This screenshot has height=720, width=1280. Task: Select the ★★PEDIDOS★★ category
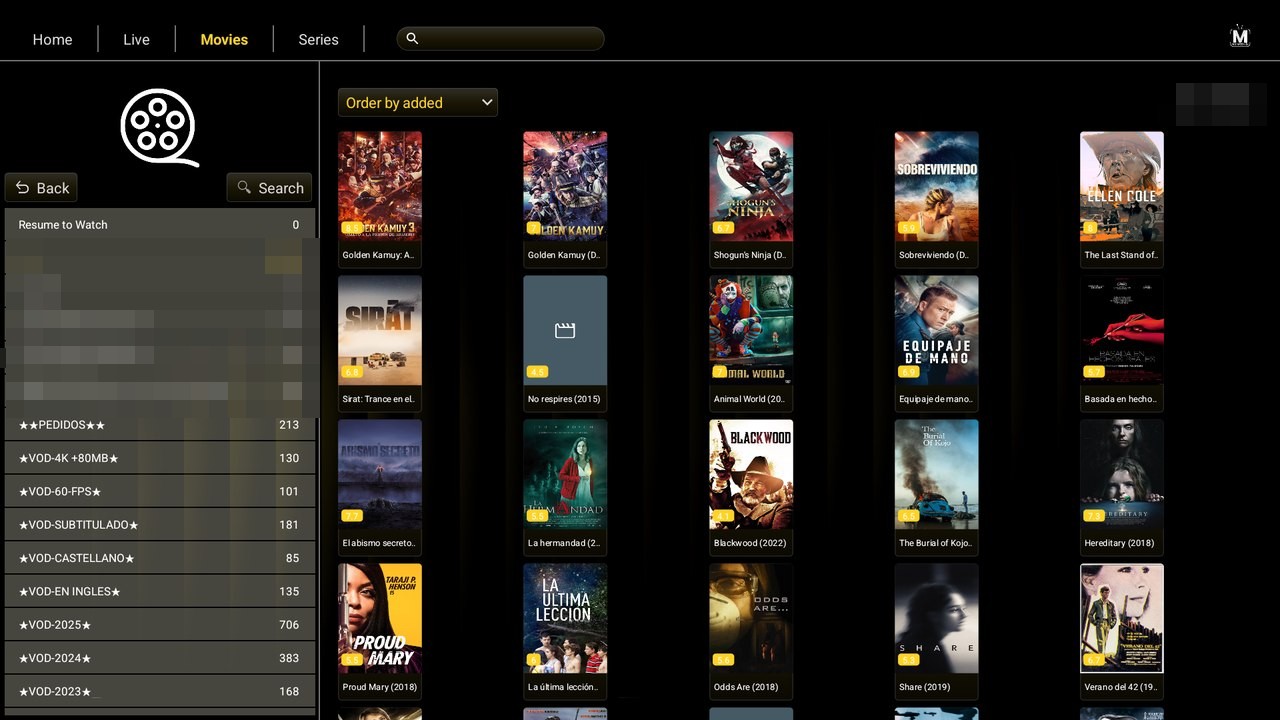point(160,425)
